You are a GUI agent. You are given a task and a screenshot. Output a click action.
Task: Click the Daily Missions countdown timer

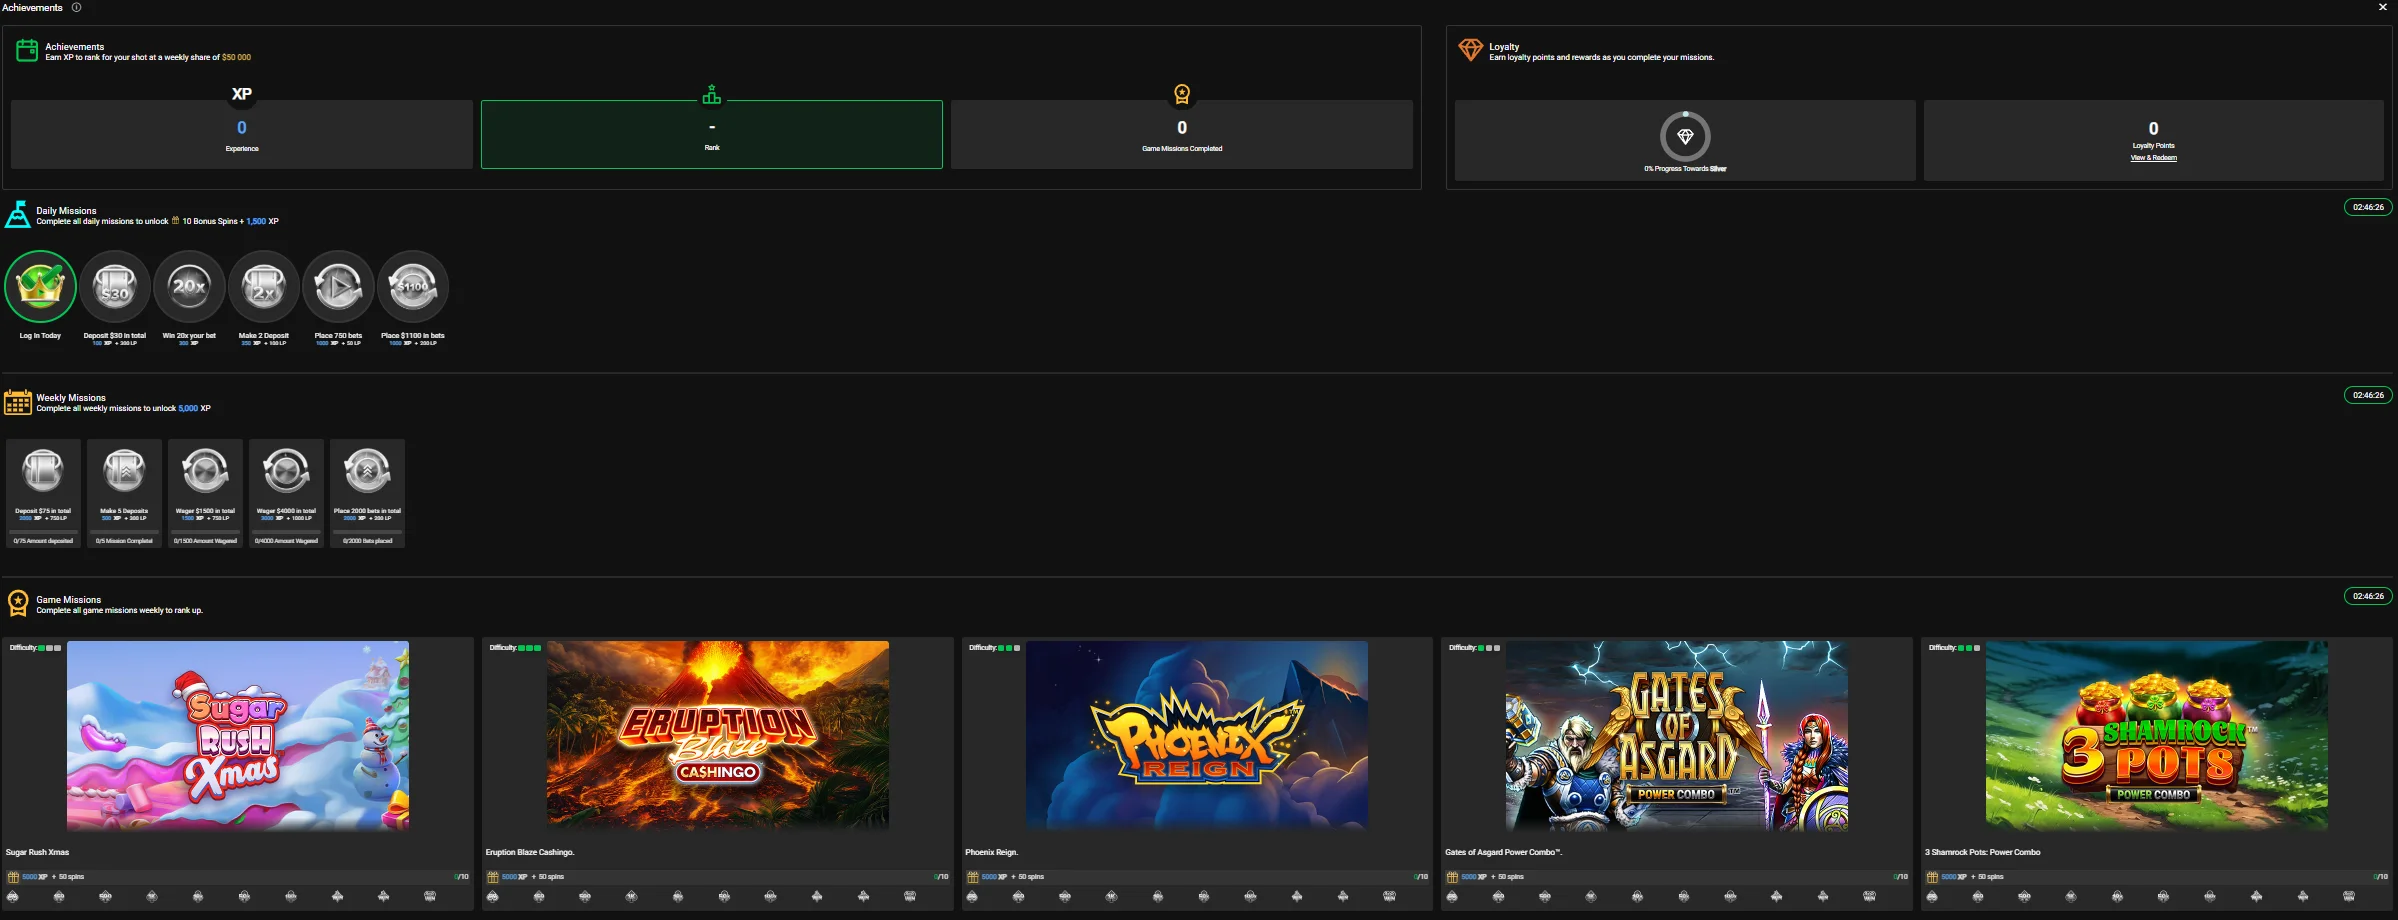point(2368,208)
